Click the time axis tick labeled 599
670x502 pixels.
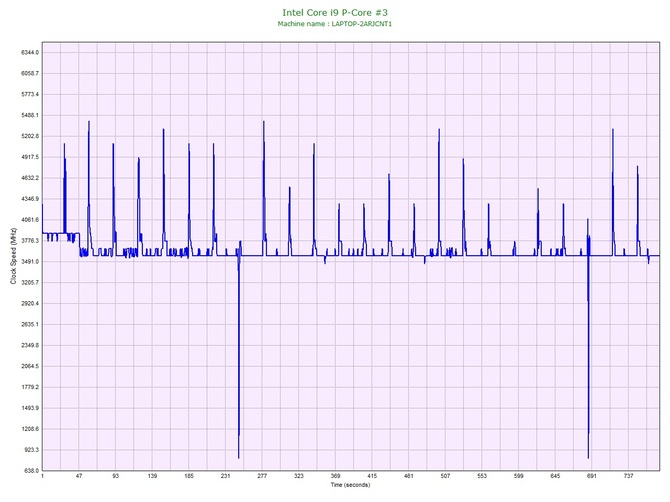[x=519, y=476]
